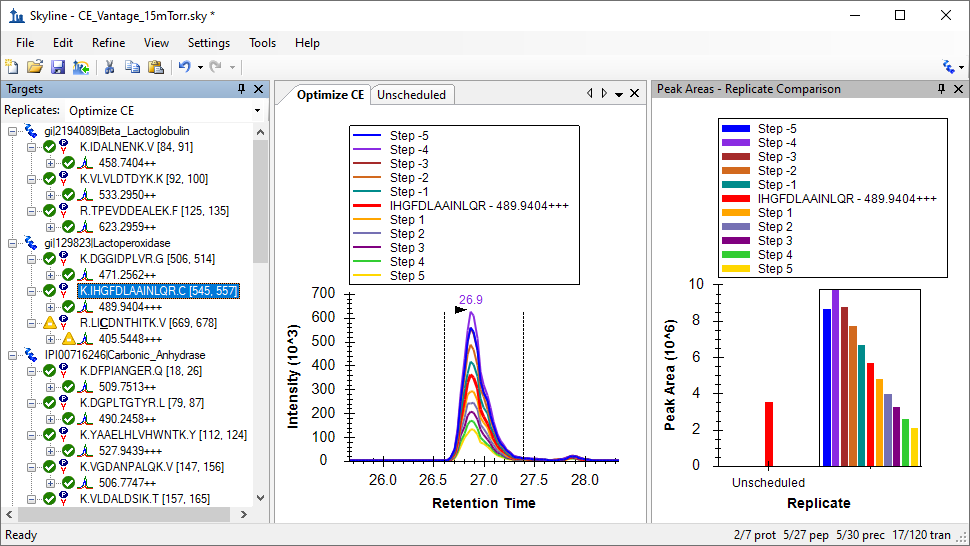Click the Save toolbar icon
Viewport: 970px width, 546px height.
58,67
